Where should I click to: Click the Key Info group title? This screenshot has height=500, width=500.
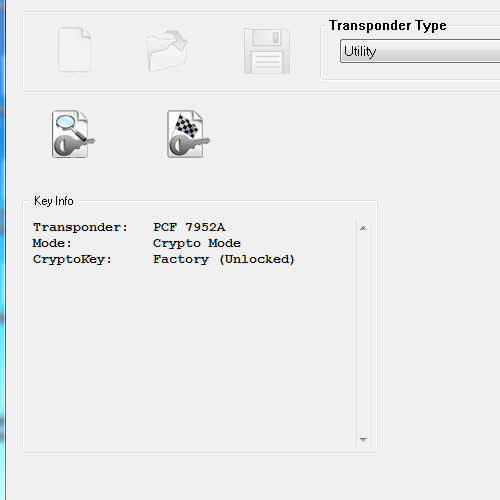[54, 201]
